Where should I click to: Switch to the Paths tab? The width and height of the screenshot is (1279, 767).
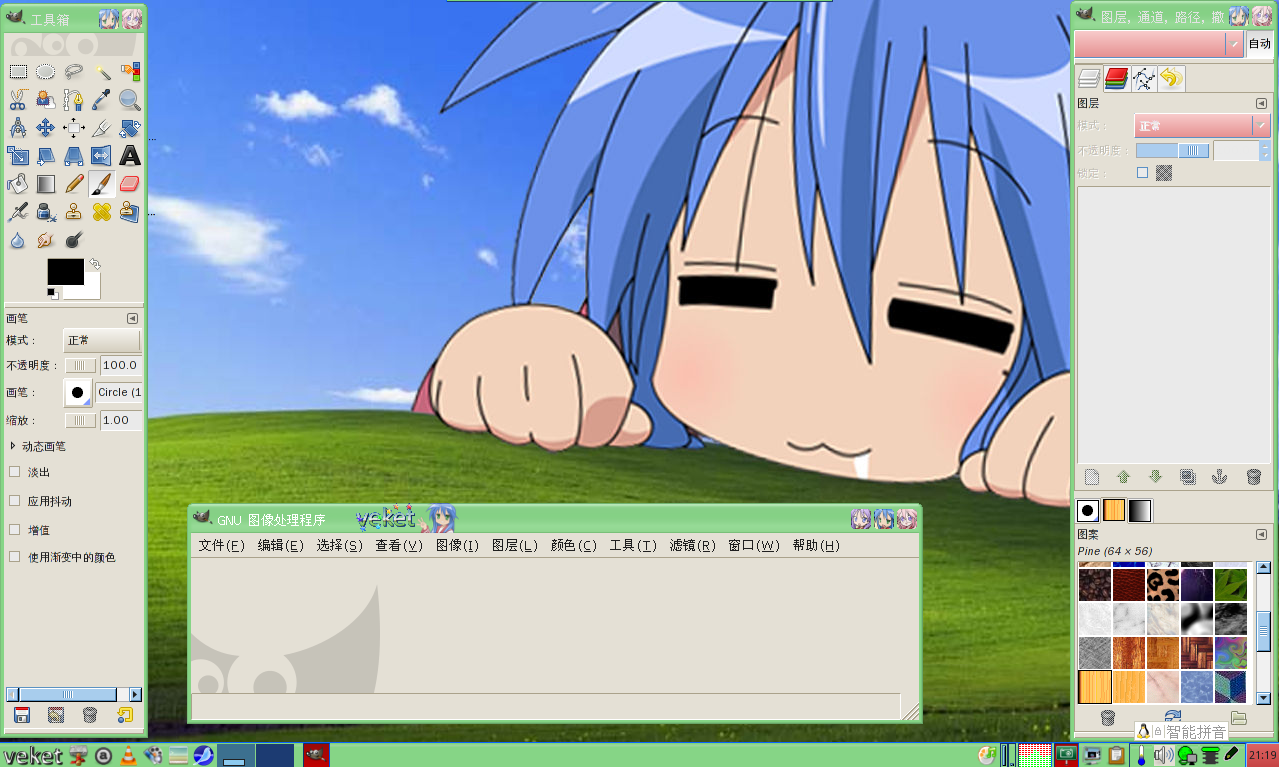click(x=1144, y=79)
